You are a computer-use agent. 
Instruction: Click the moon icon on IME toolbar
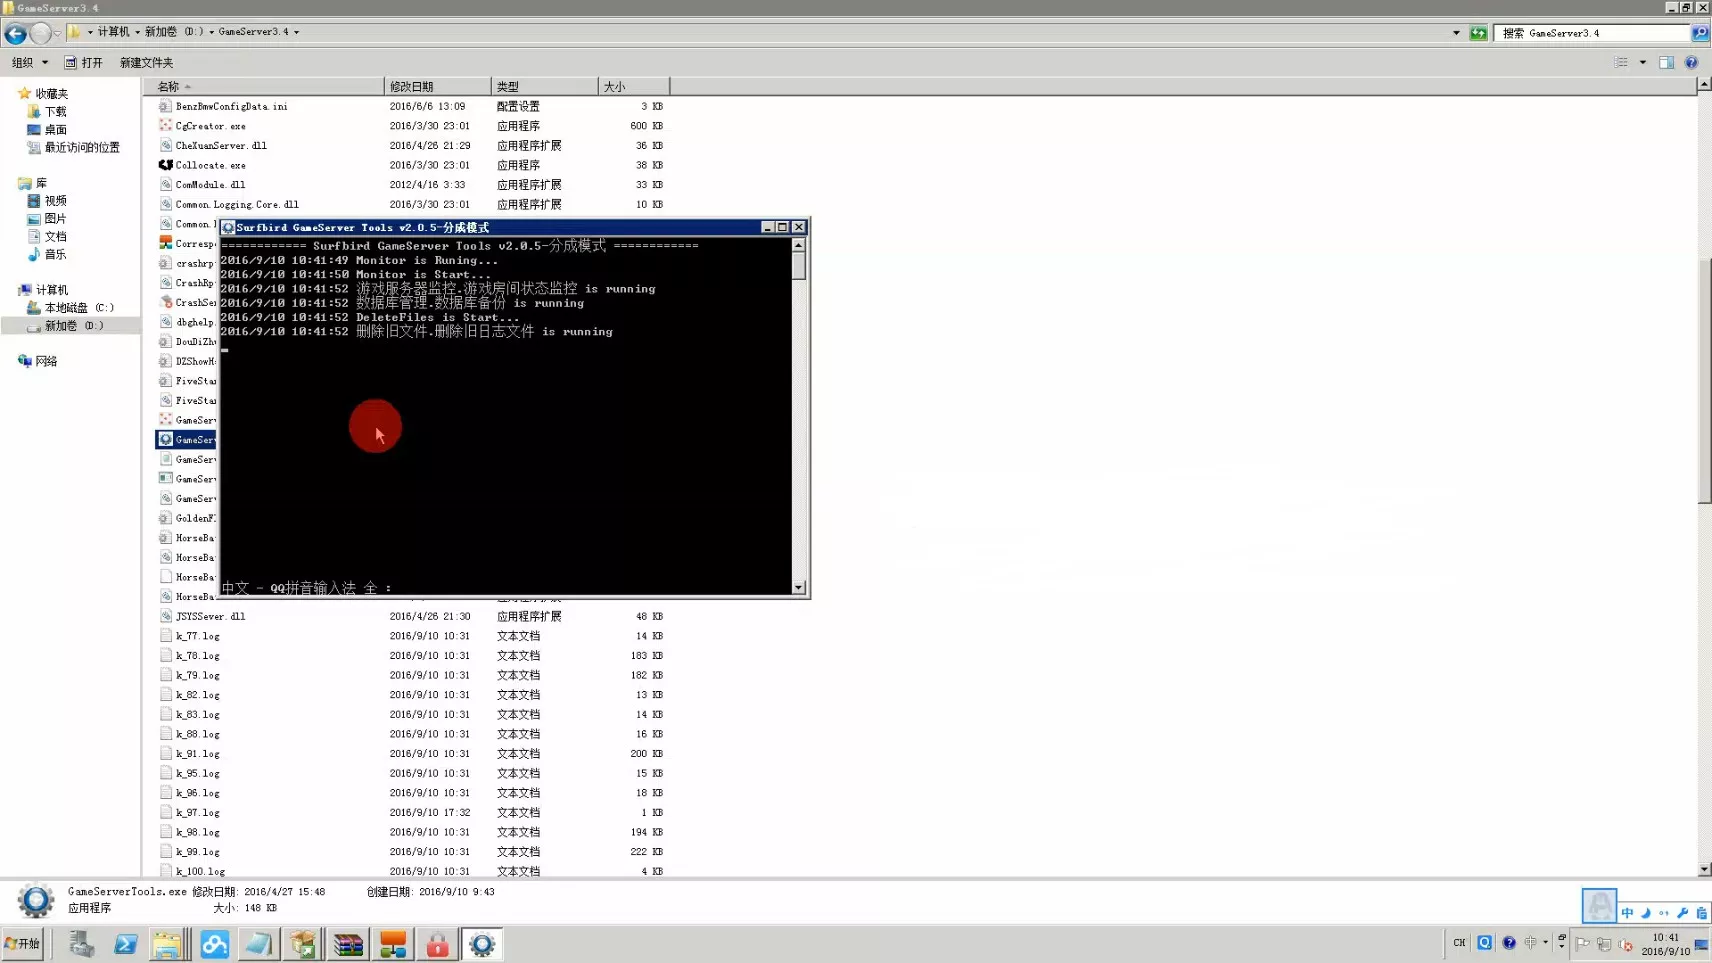click(x=1646, y=912)
